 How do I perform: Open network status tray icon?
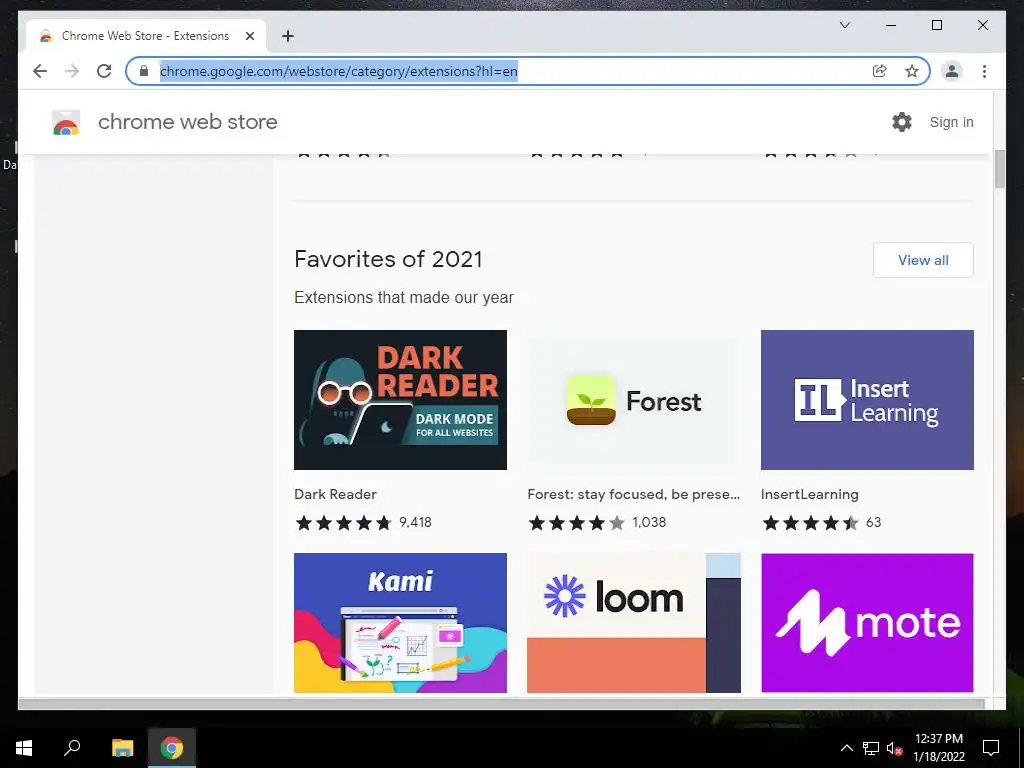pos(871,748)
